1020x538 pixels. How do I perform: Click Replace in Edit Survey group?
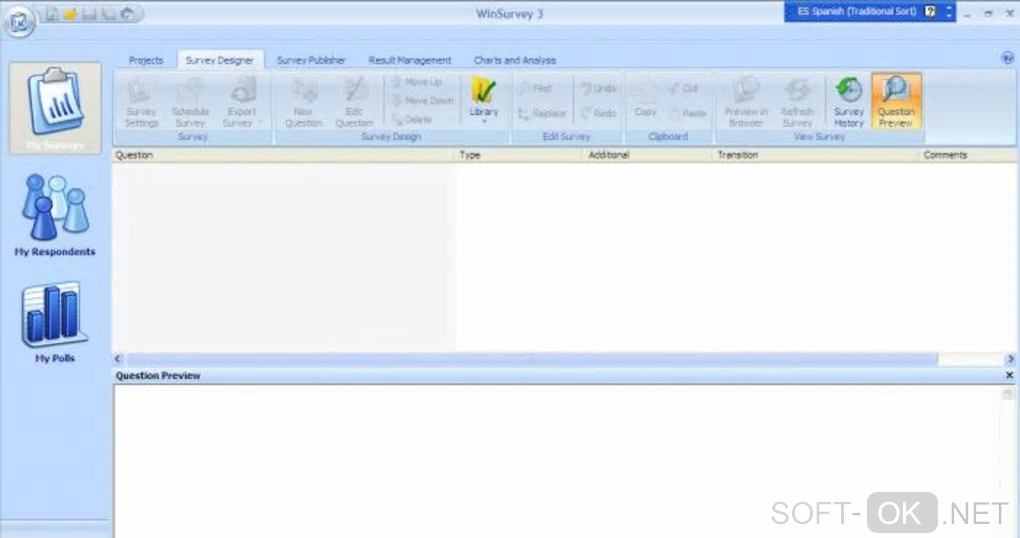pos(542,113)
